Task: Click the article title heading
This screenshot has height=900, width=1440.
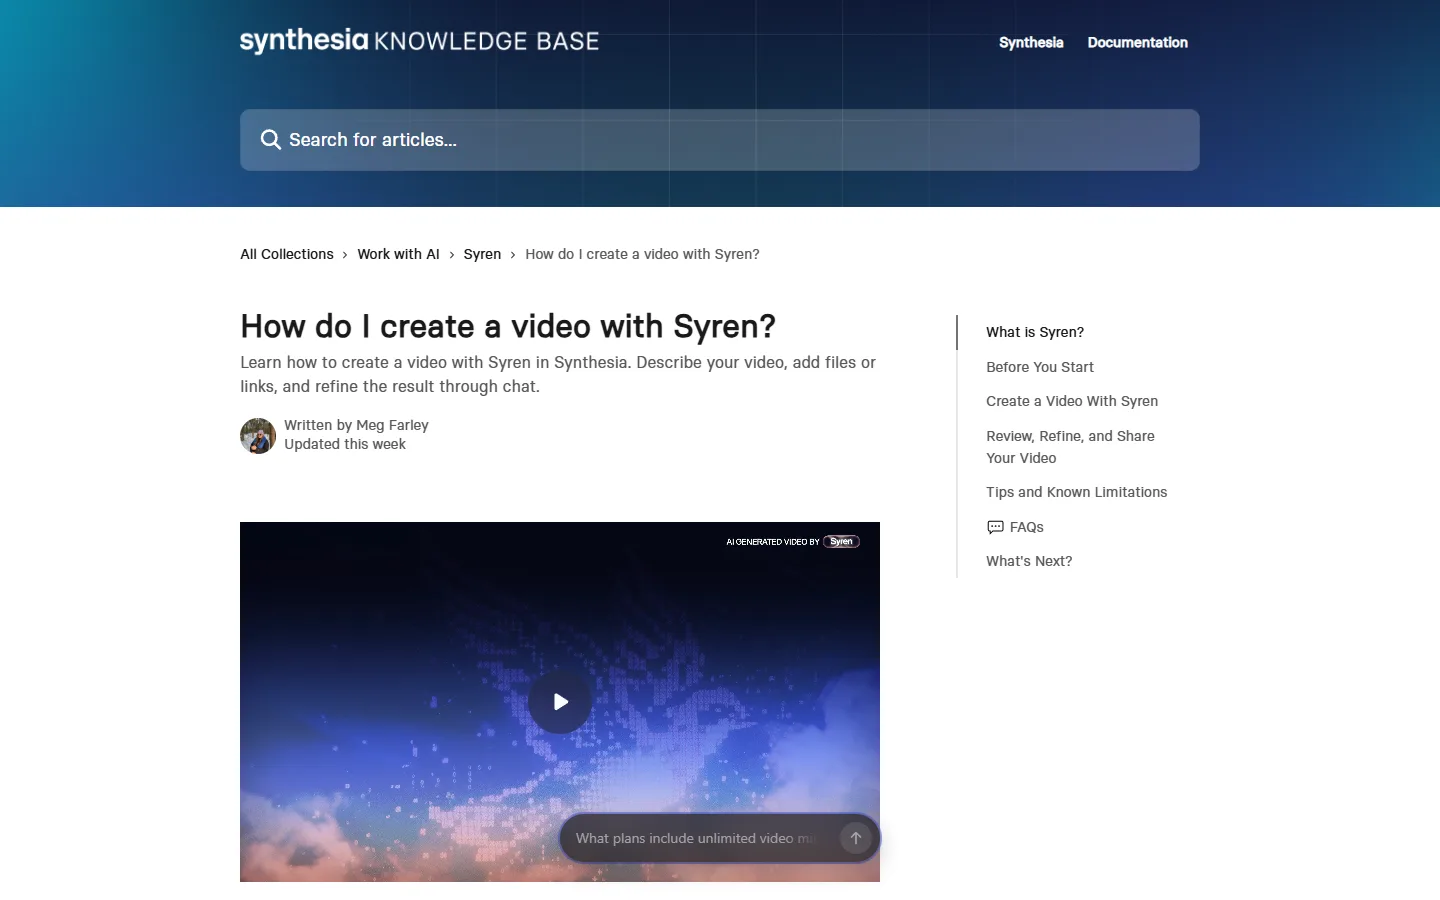Action: 508,326
